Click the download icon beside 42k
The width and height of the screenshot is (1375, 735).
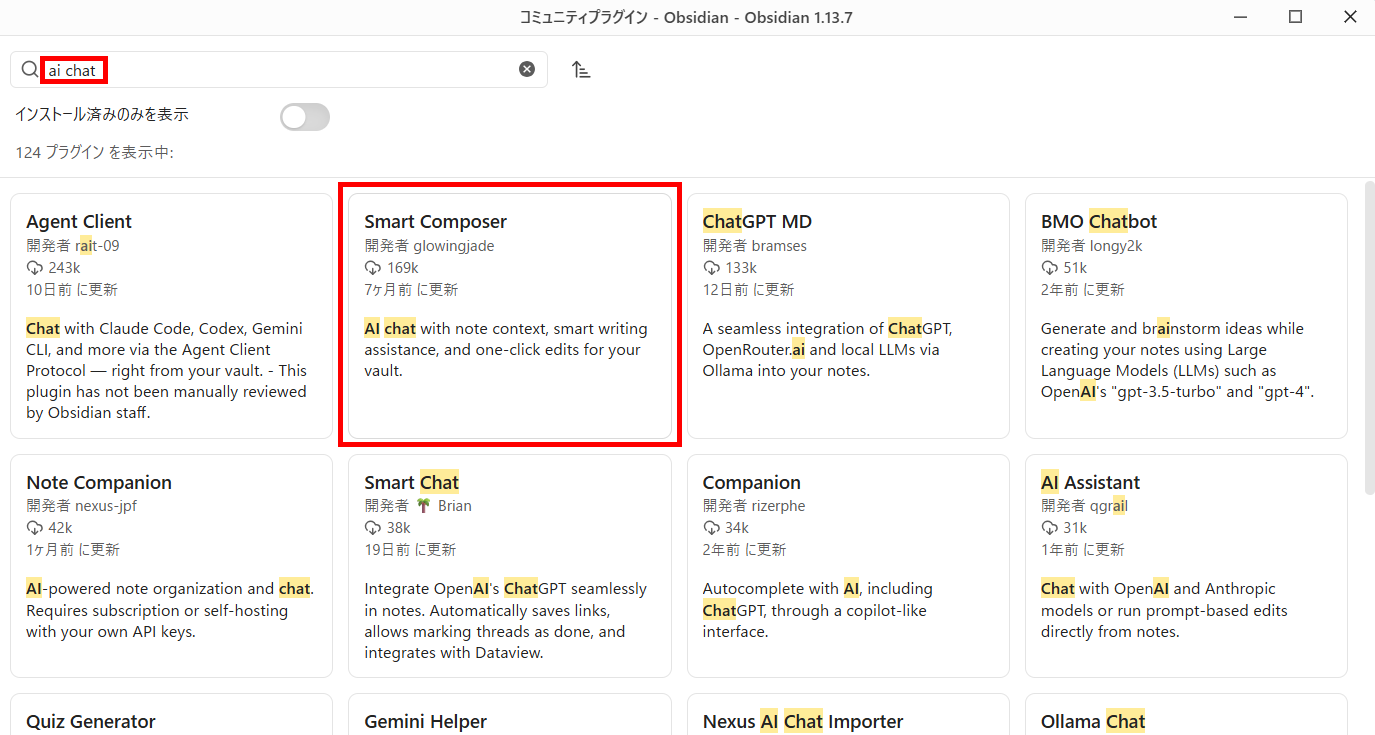coord(35,528)
